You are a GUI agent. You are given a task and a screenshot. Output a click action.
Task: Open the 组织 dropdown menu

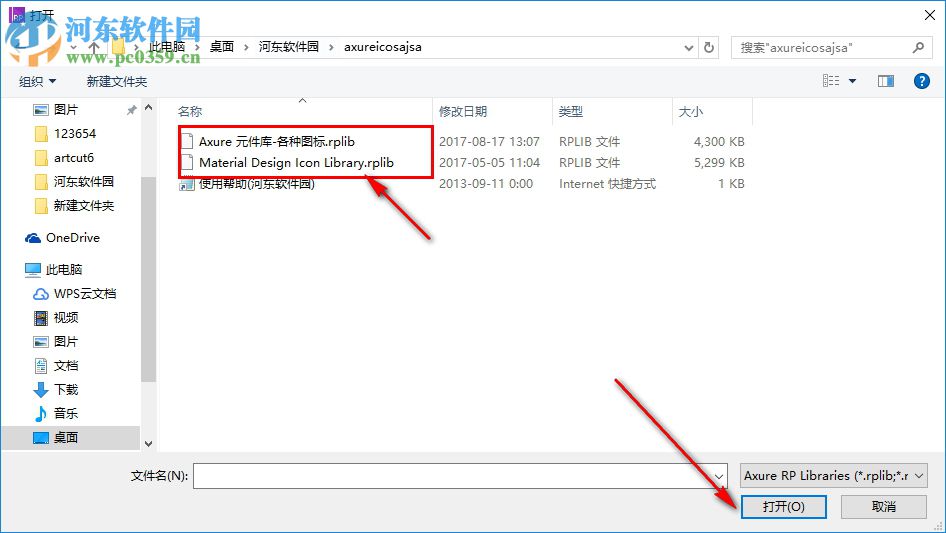[37, 81]
